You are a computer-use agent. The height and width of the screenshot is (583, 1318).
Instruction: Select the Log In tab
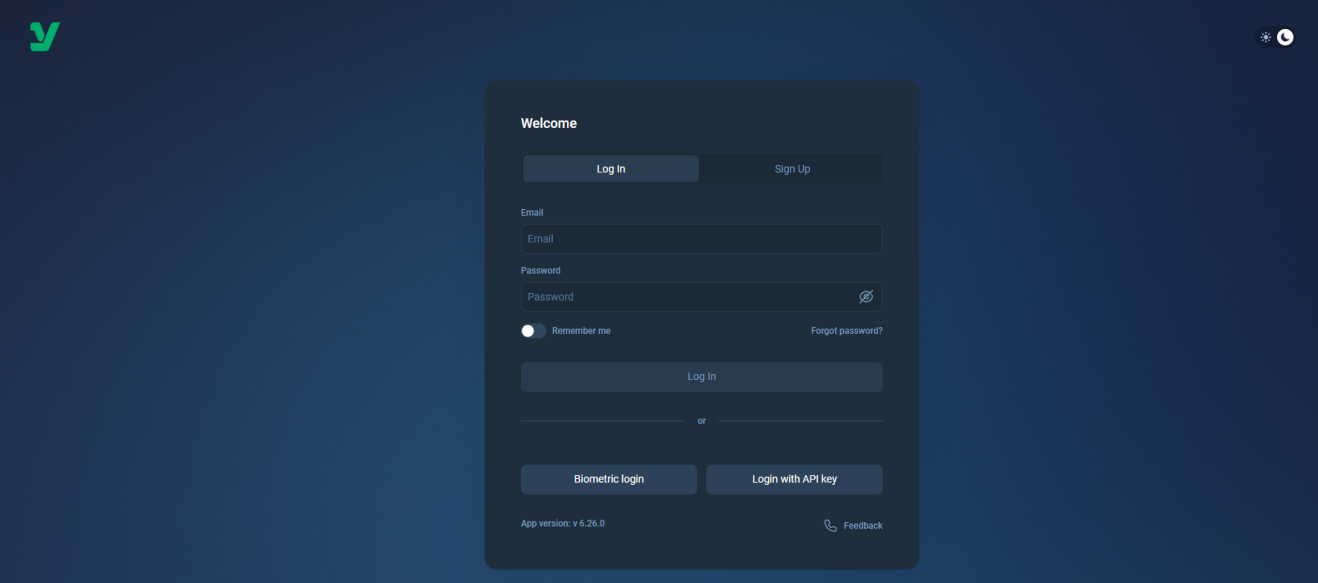(611, 169)
